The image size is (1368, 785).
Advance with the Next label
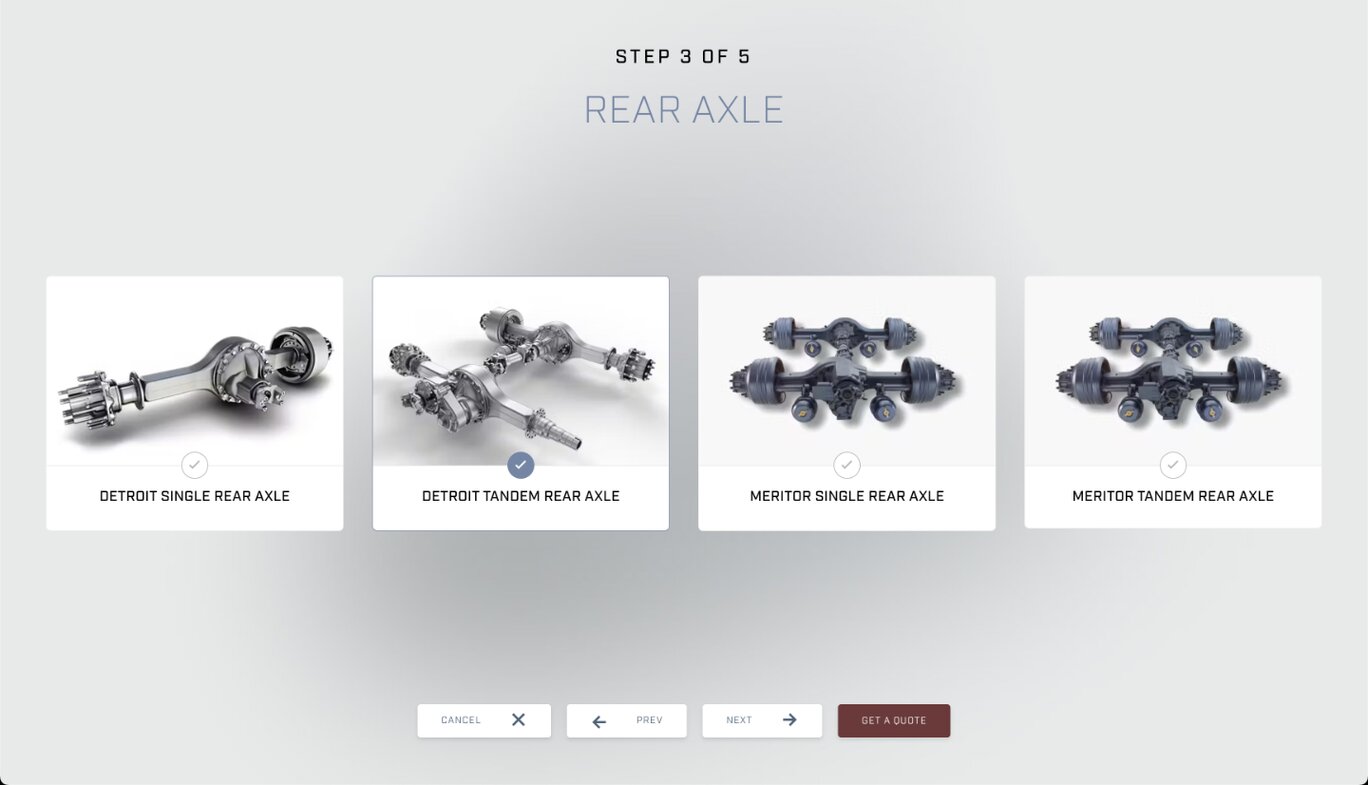click(739, 720)
